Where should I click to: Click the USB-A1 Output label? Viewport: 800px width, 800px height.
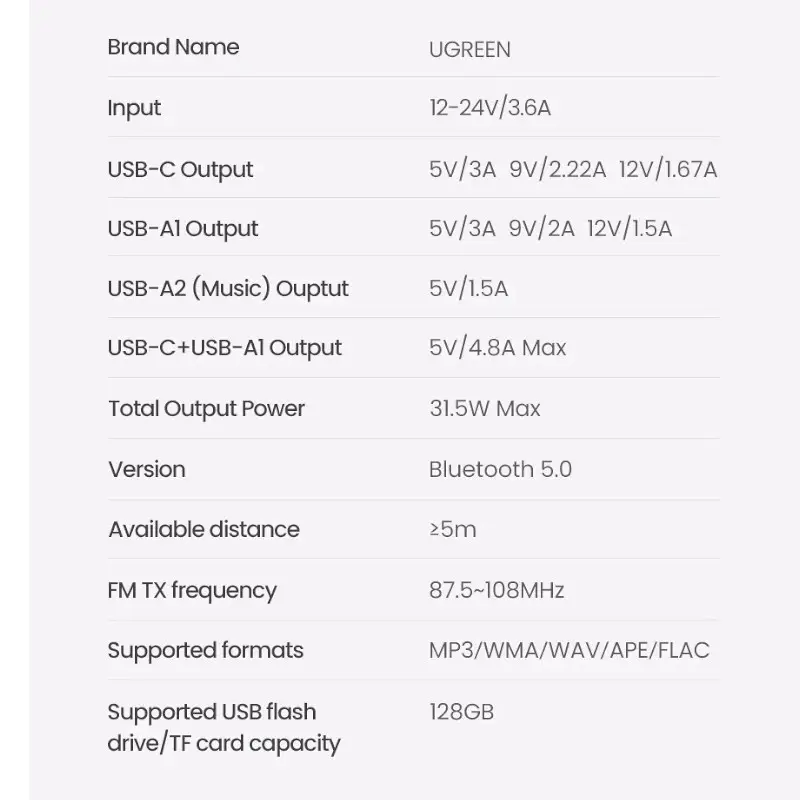pos(183,229)
